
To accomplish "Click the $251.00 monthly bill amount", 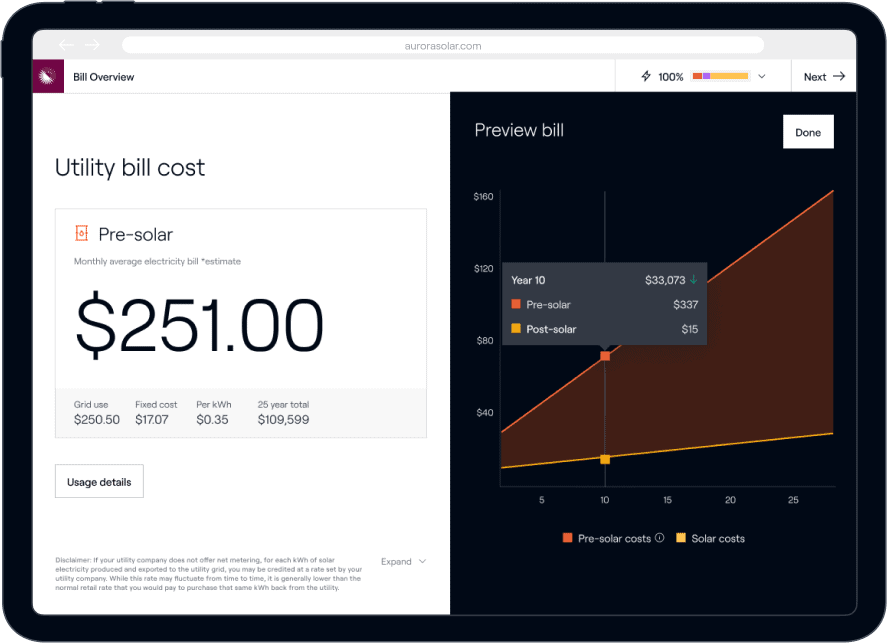I will point(199,325).
